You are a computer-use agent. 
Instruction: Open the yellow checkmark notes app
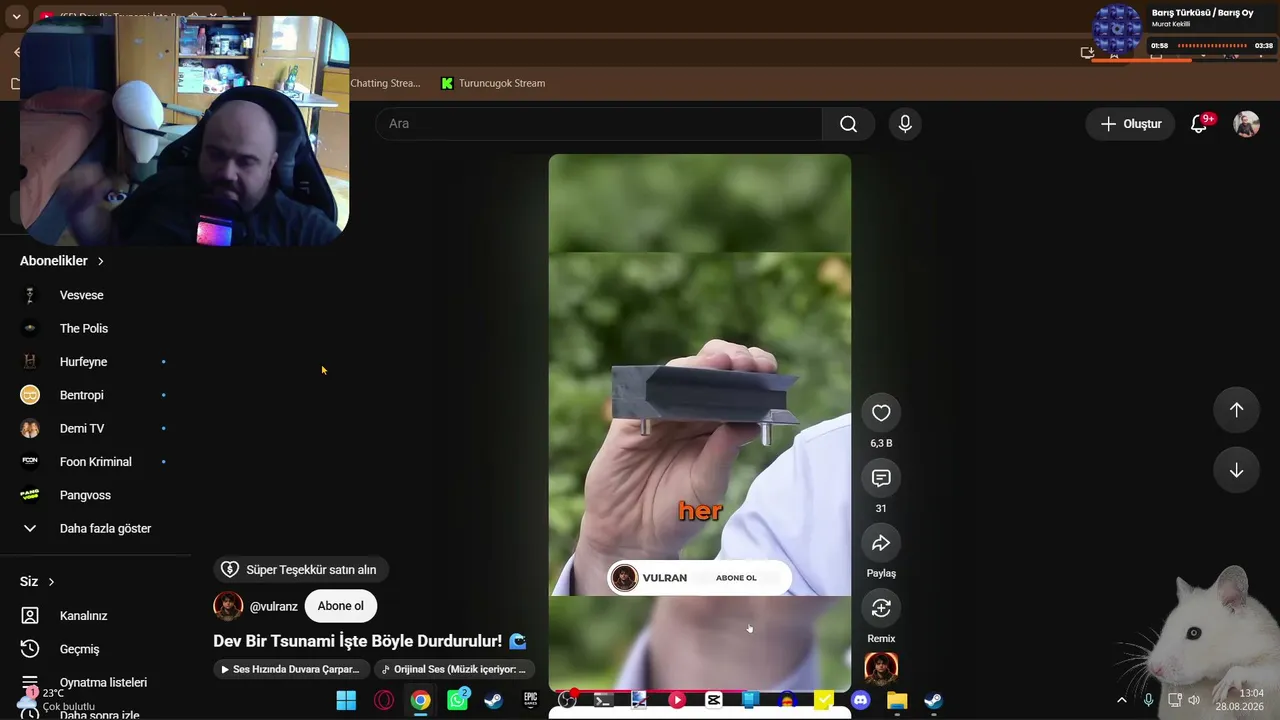tap(823, 701)
